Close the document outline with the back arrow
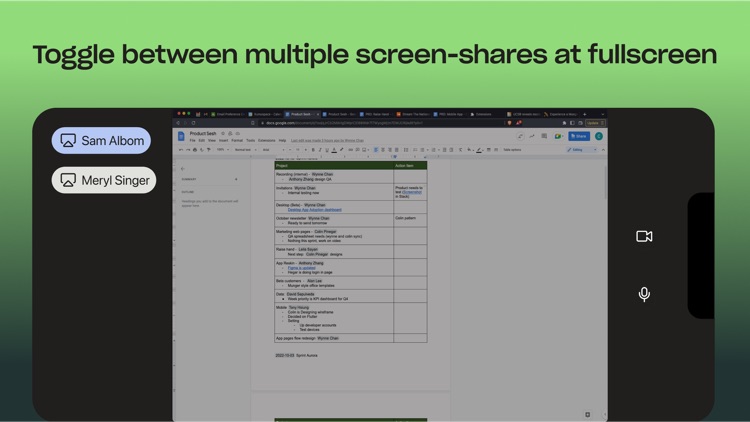Image resolution: width=750 pixels, height=422 pixels. click(183, 168)
